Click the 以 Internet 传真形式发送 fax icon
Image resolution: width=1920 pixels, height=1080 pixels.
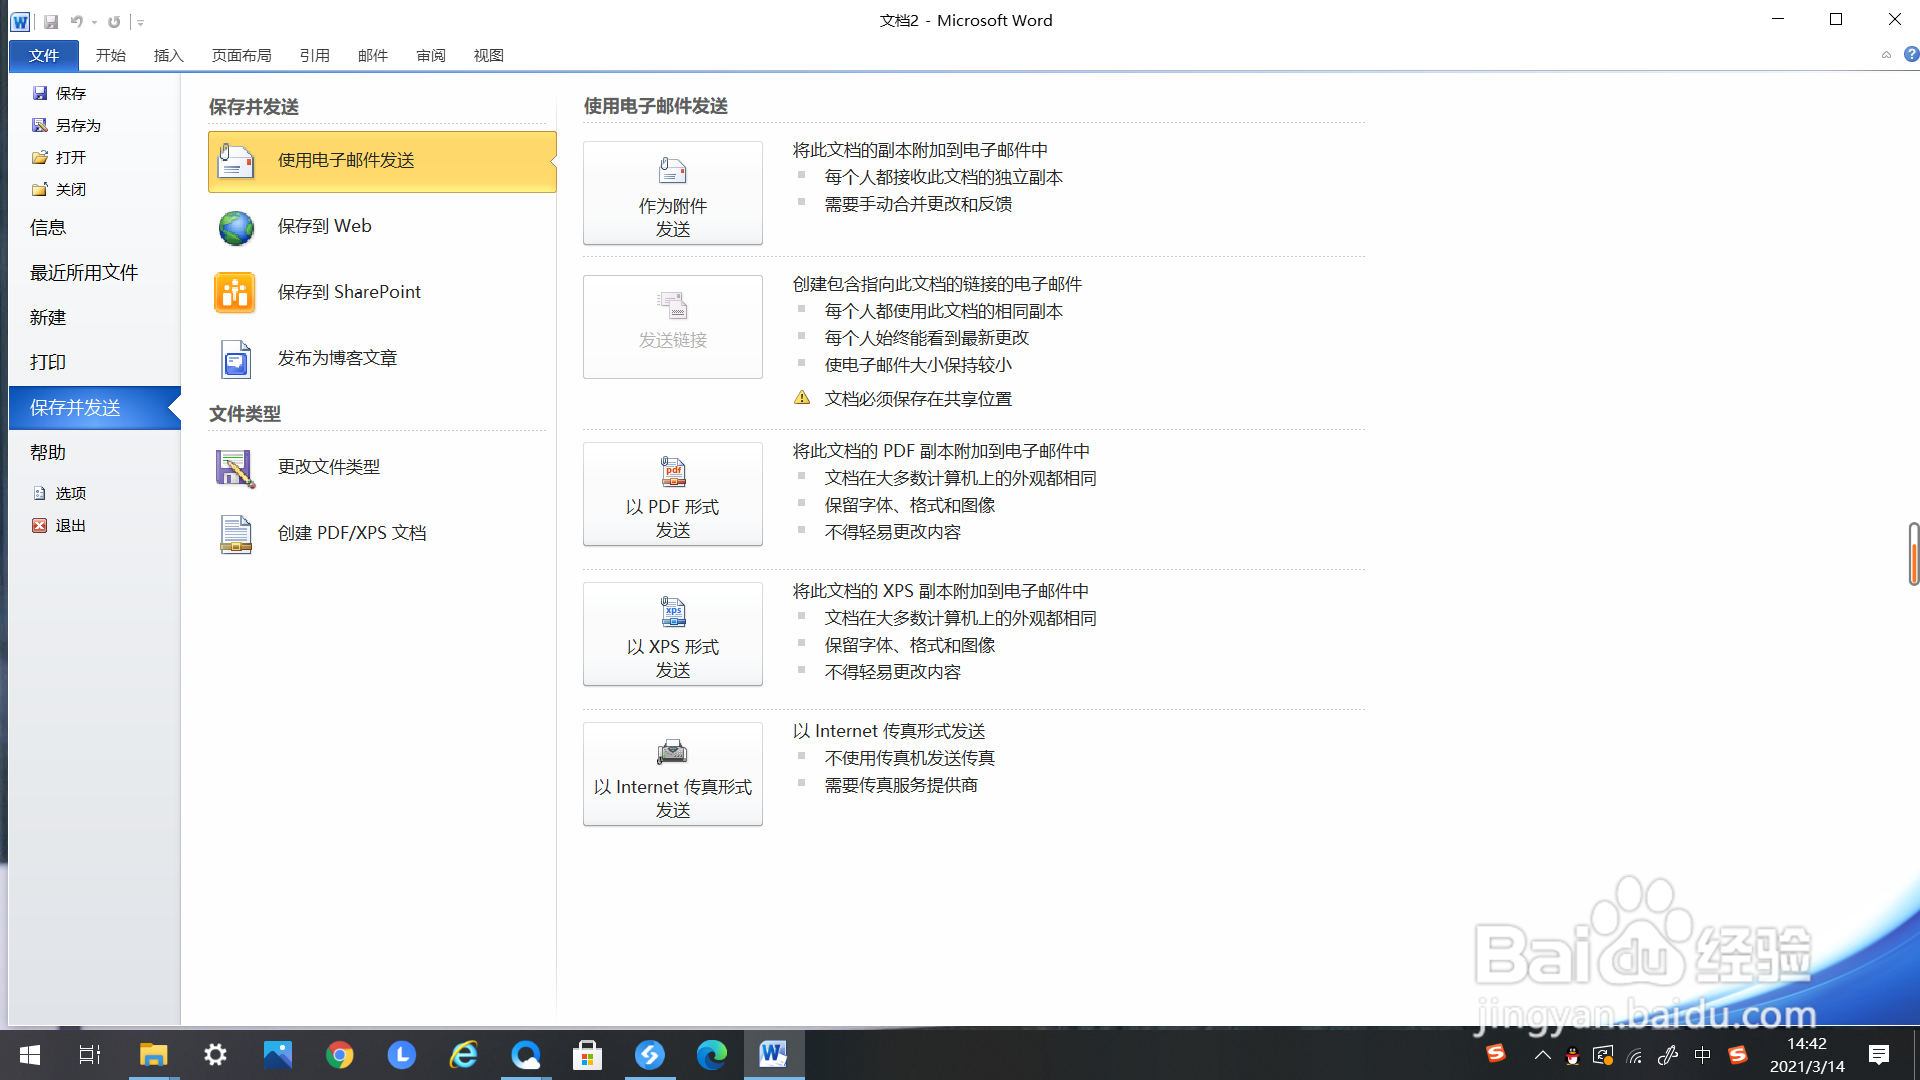(x=671, y=751)
